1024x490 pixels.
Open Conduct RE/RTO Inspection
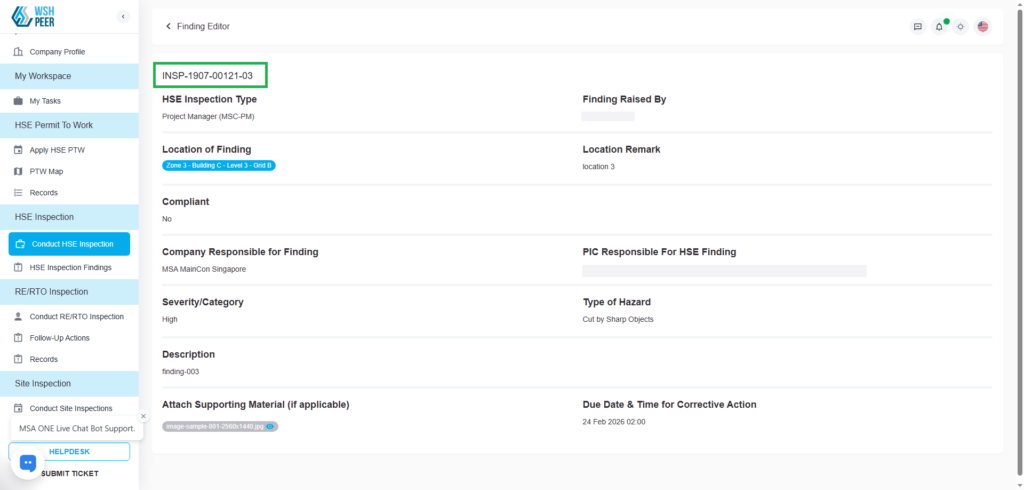[x=76, y=316]
